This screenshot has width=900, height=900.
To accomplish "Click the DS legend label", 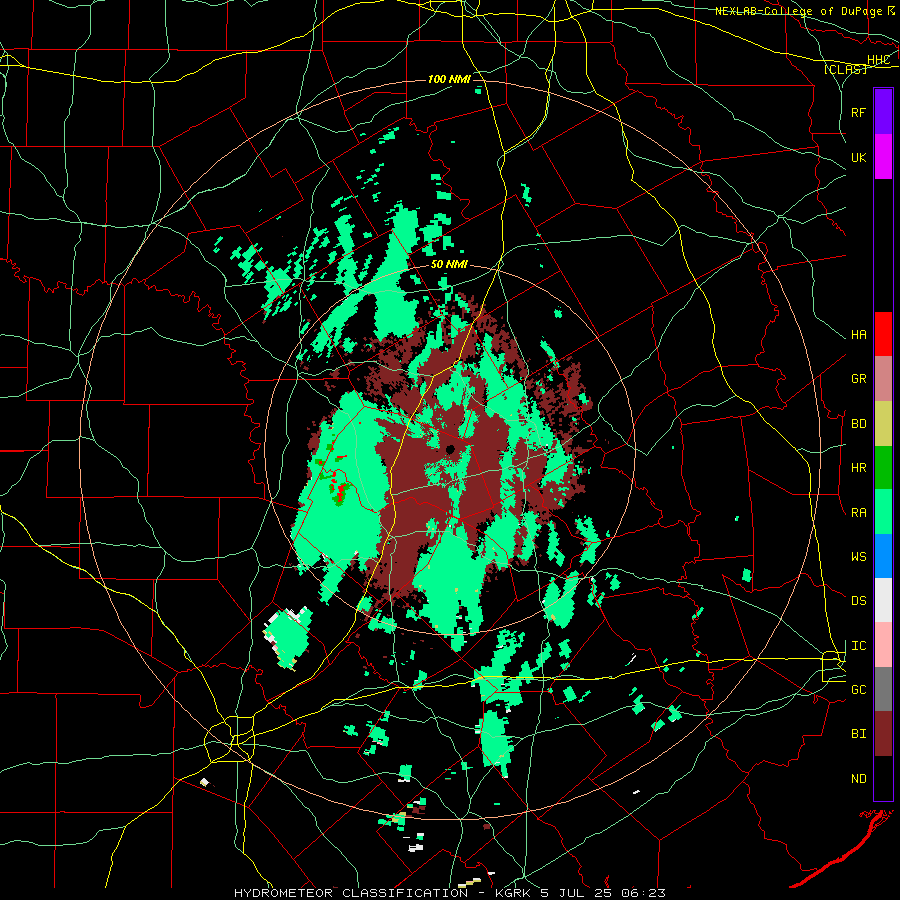I will tap(858, 601).
